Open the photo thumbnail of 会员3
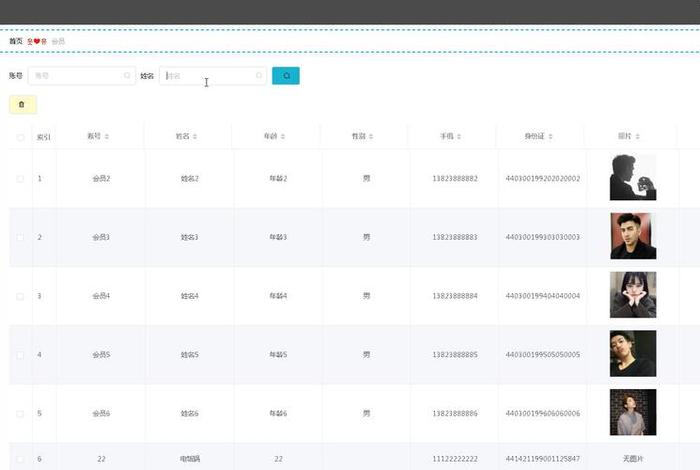Screen dimensions: 700x470 (633, 236)
